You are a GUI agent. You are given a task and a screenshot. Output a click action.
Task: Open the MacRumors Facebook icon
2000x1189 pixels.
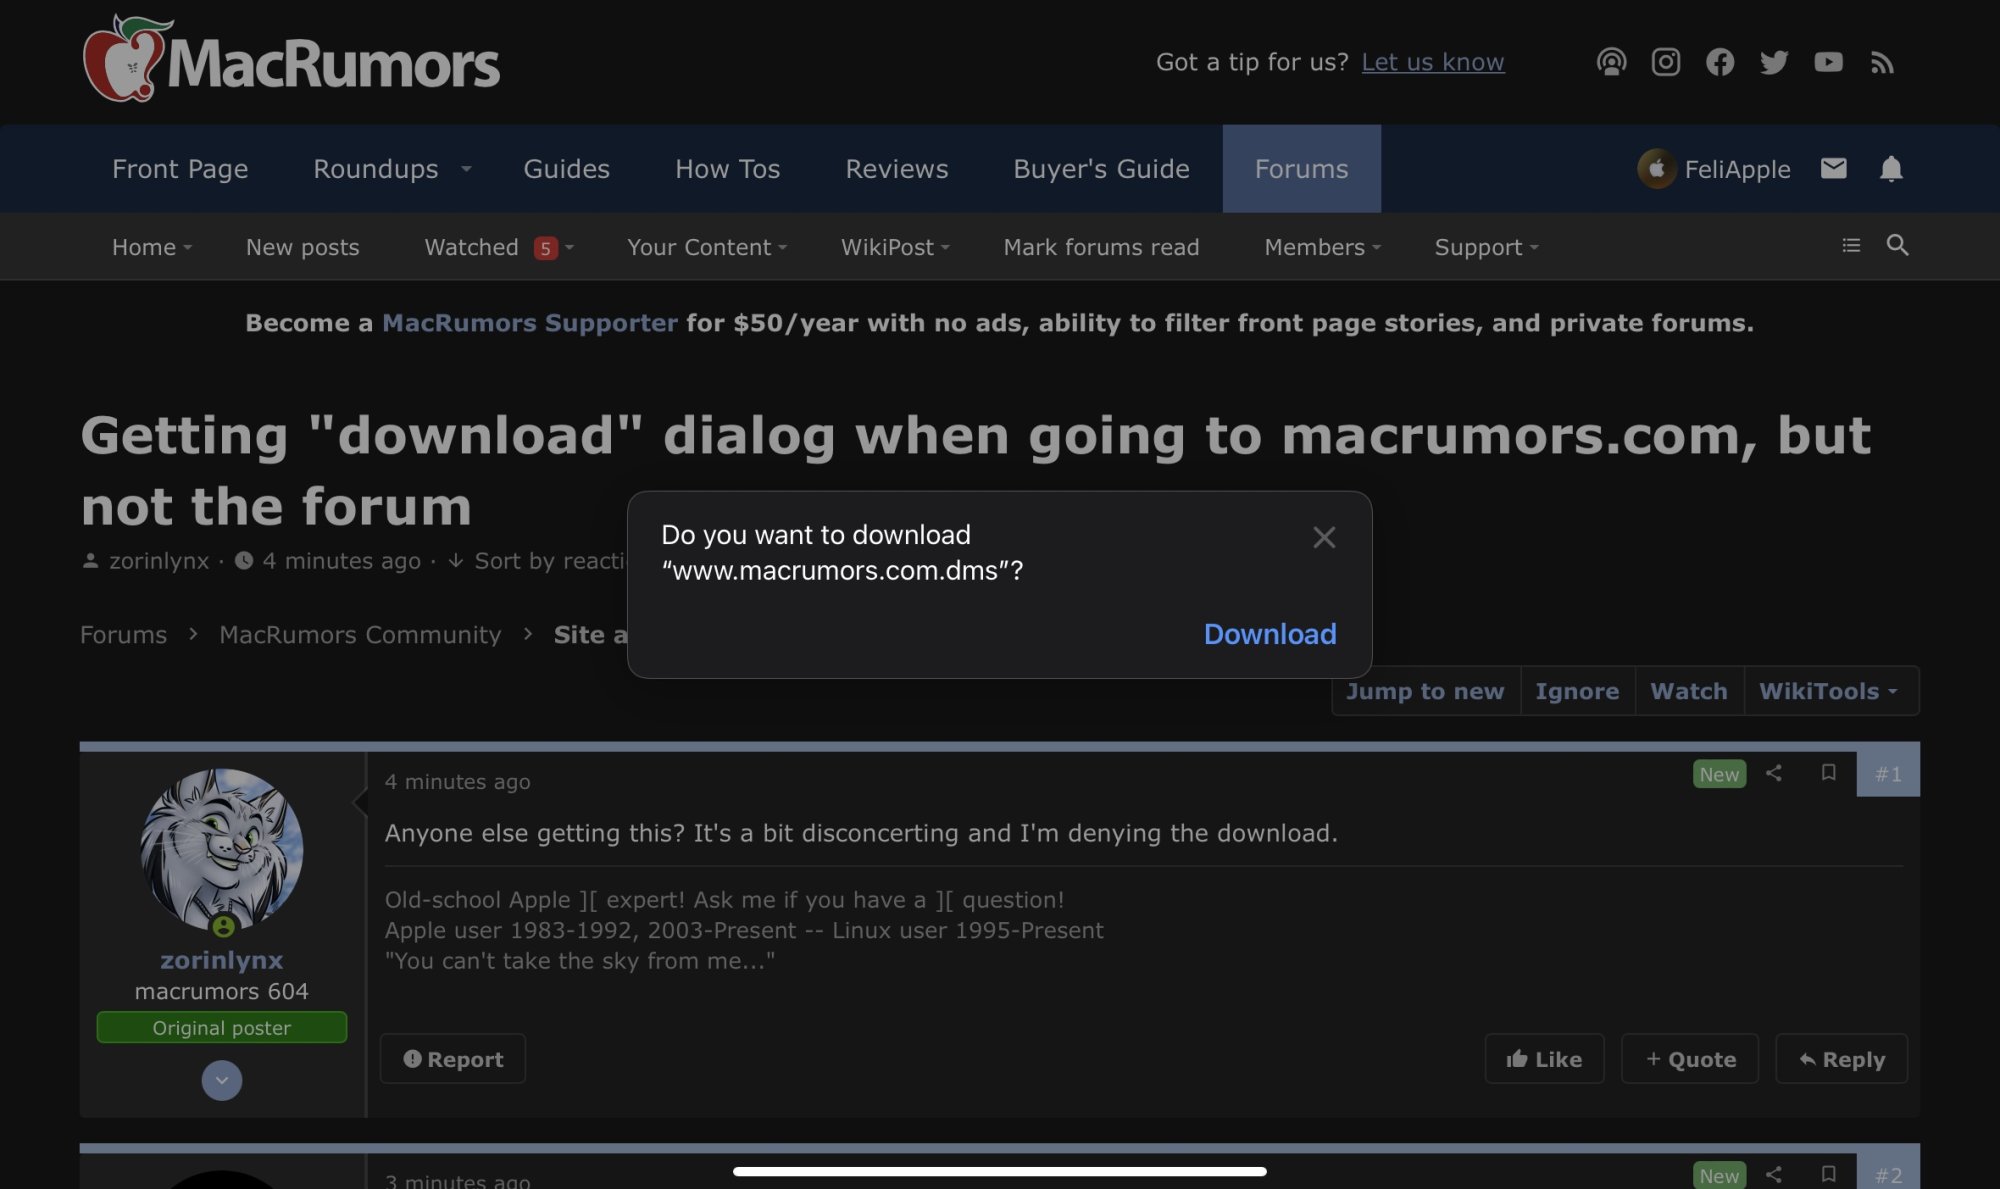[1719, 62]
